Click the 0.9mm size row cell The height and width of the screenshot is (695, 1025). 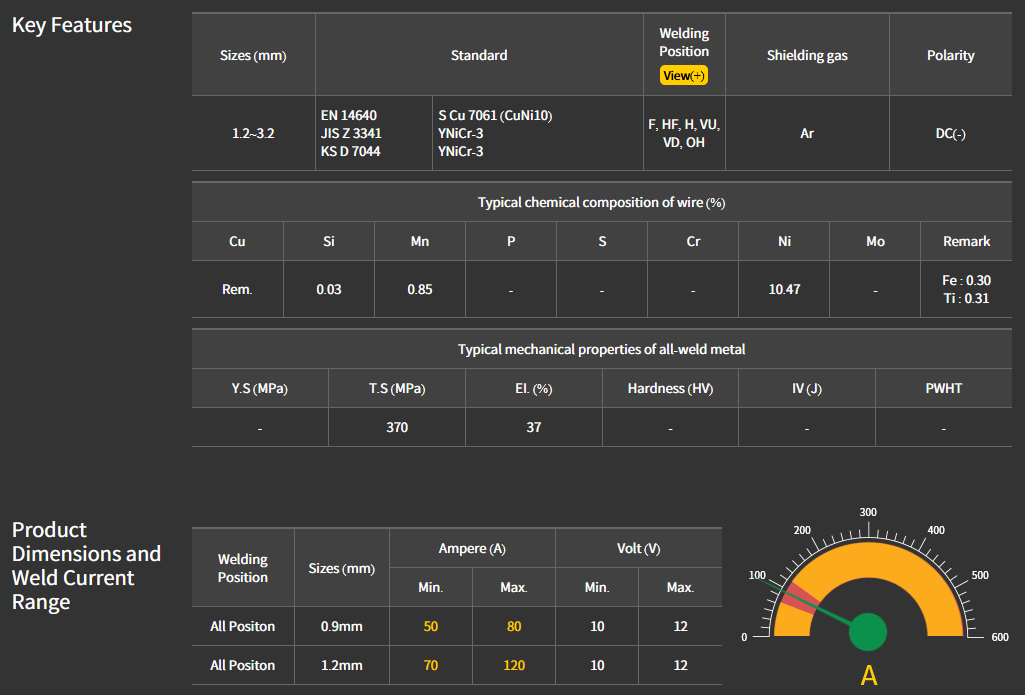point(341,626)
